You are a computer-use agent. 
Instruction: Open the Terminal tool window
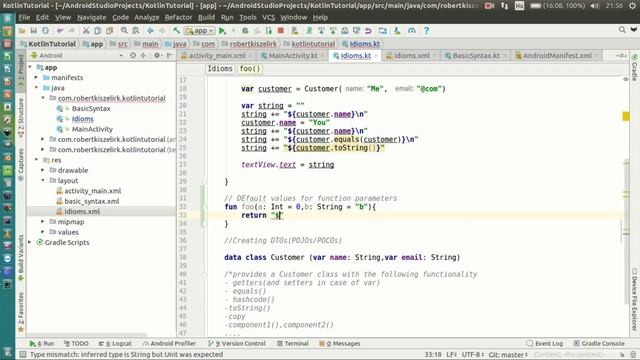point(293,344)
